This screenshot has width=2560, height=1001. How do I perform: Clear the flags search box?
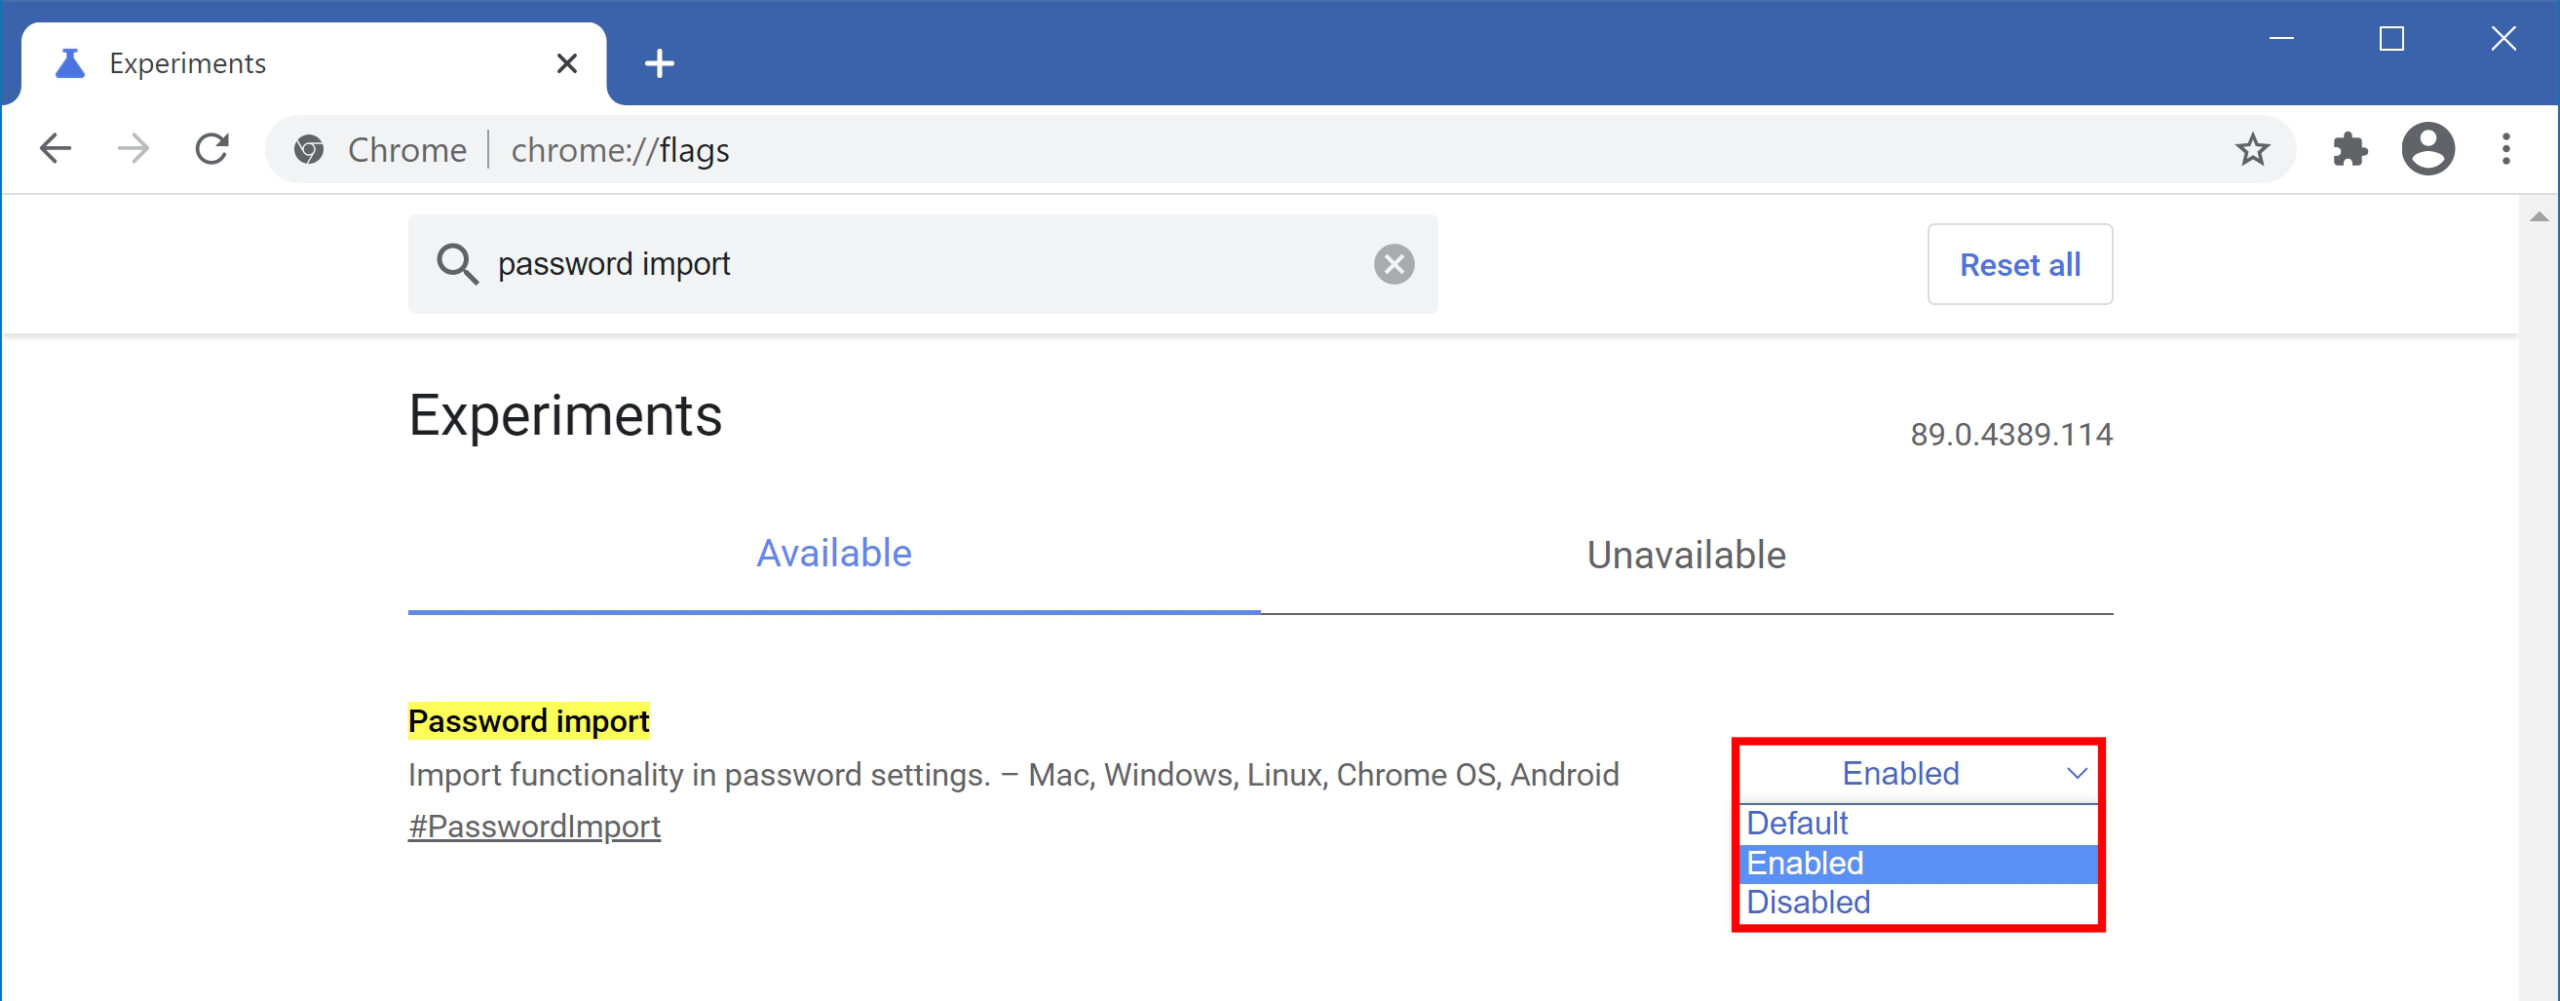(x=1393, y=264)
